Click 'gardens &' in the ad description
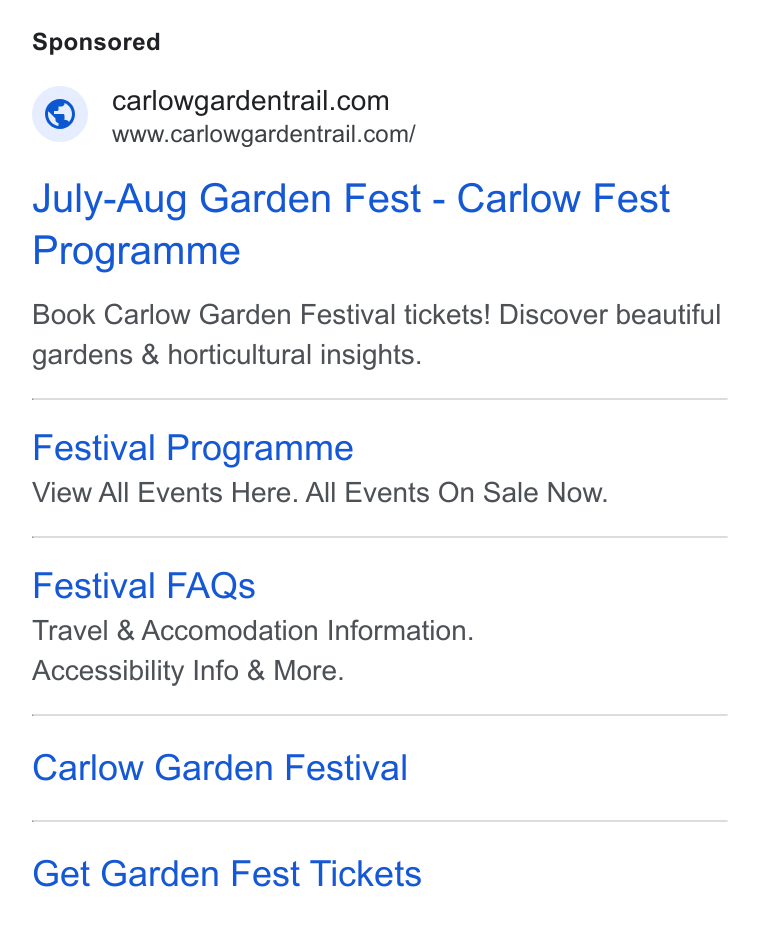 point(96,355)
